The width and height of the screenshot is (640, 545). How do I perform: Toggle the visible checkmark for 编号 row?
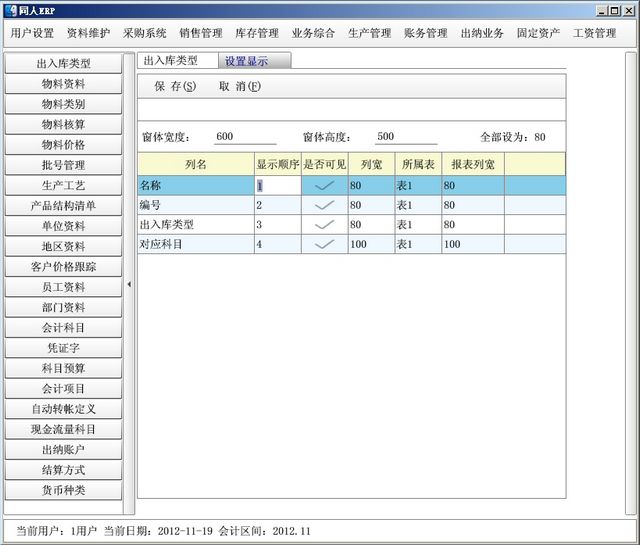(324, 205)
